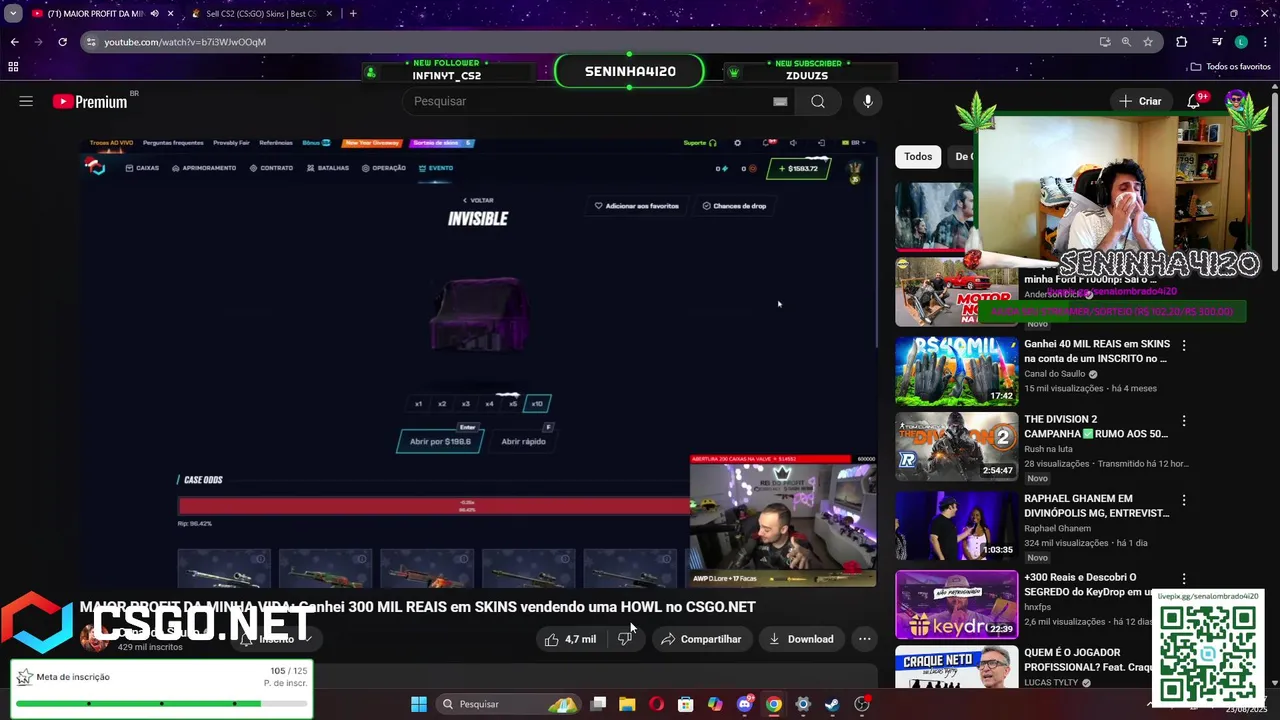Screen dimensions: 1280x720
Task: Click the Criar button
Action: click(1140, 101)
